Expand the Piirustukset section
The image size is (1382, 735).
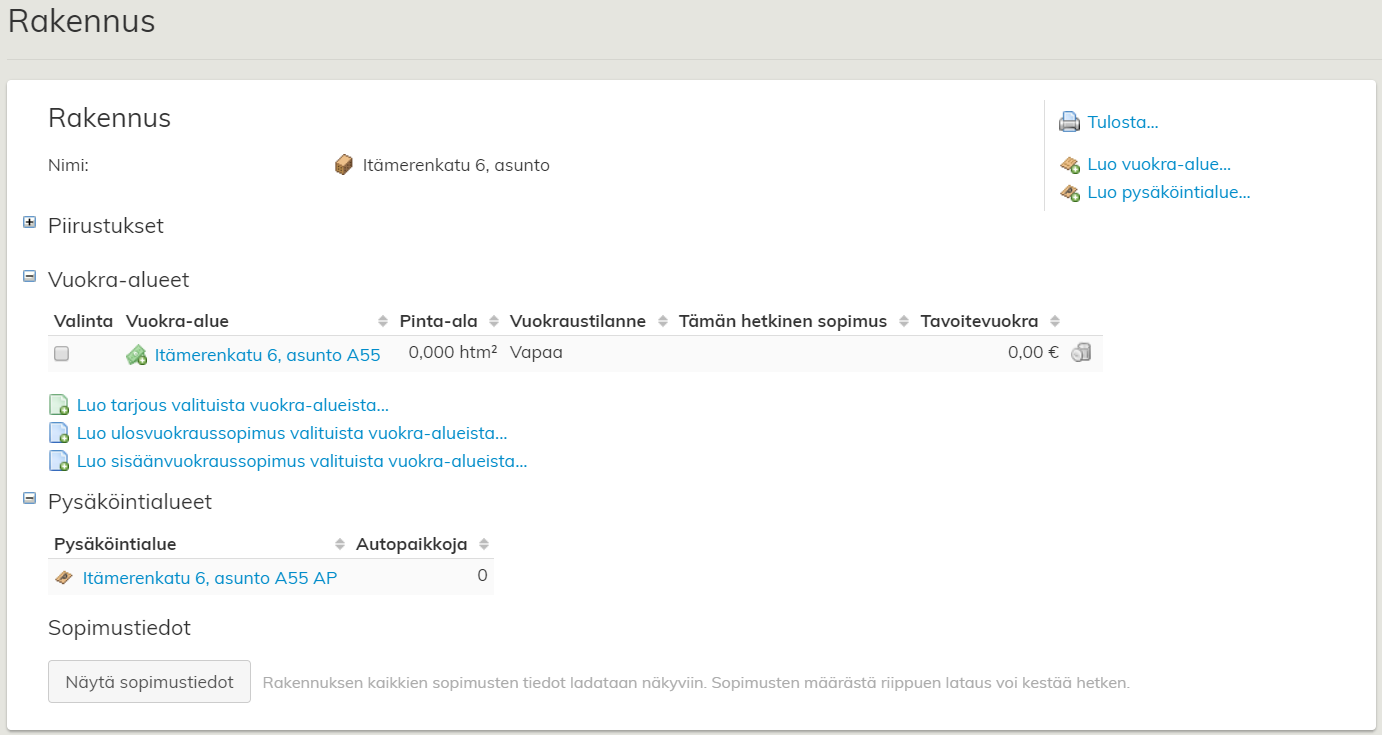30,223
